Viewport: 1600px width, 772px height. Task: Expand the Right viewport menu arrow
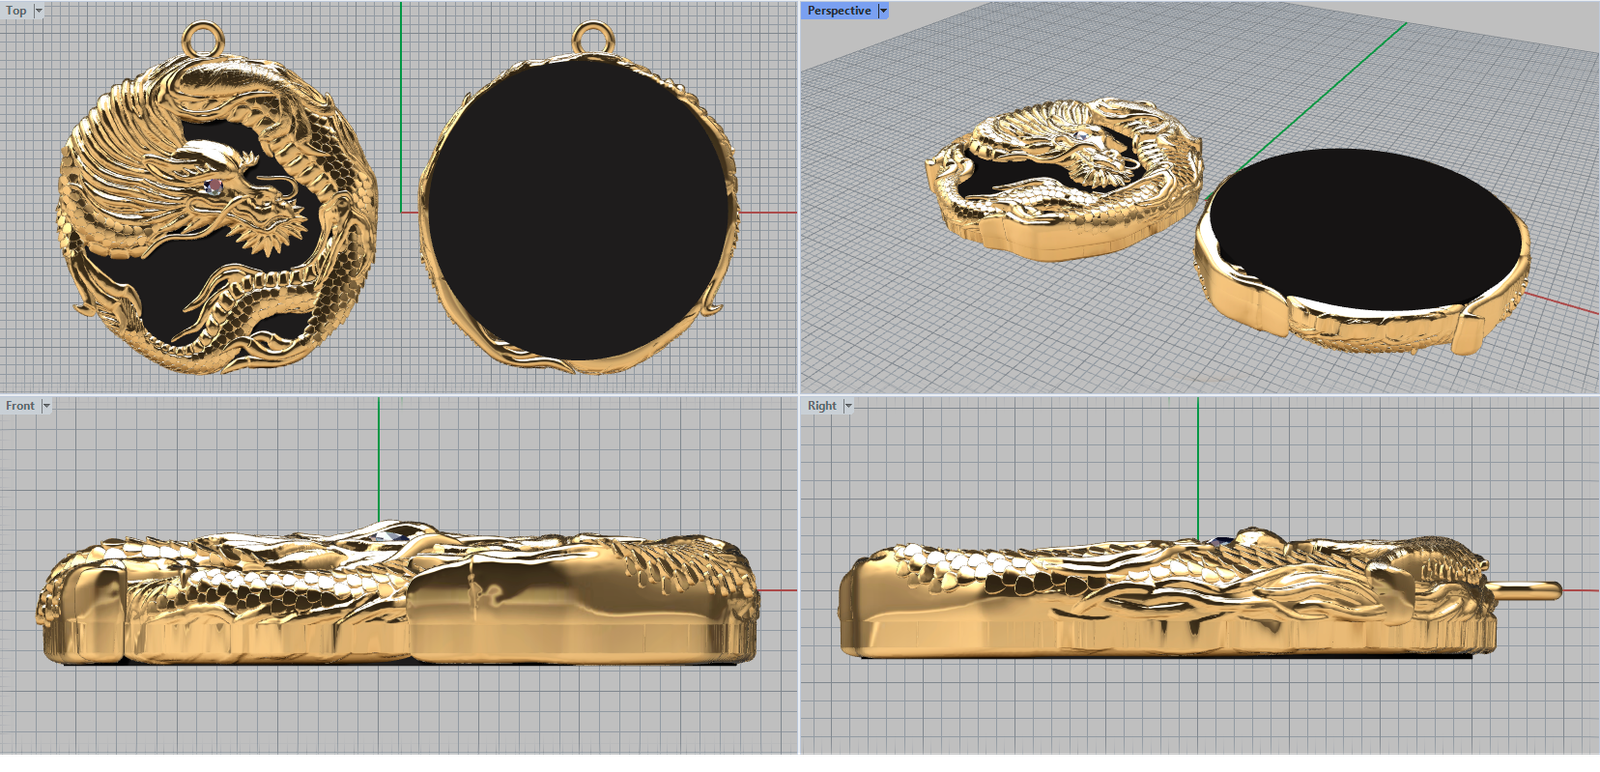(848, 406)
